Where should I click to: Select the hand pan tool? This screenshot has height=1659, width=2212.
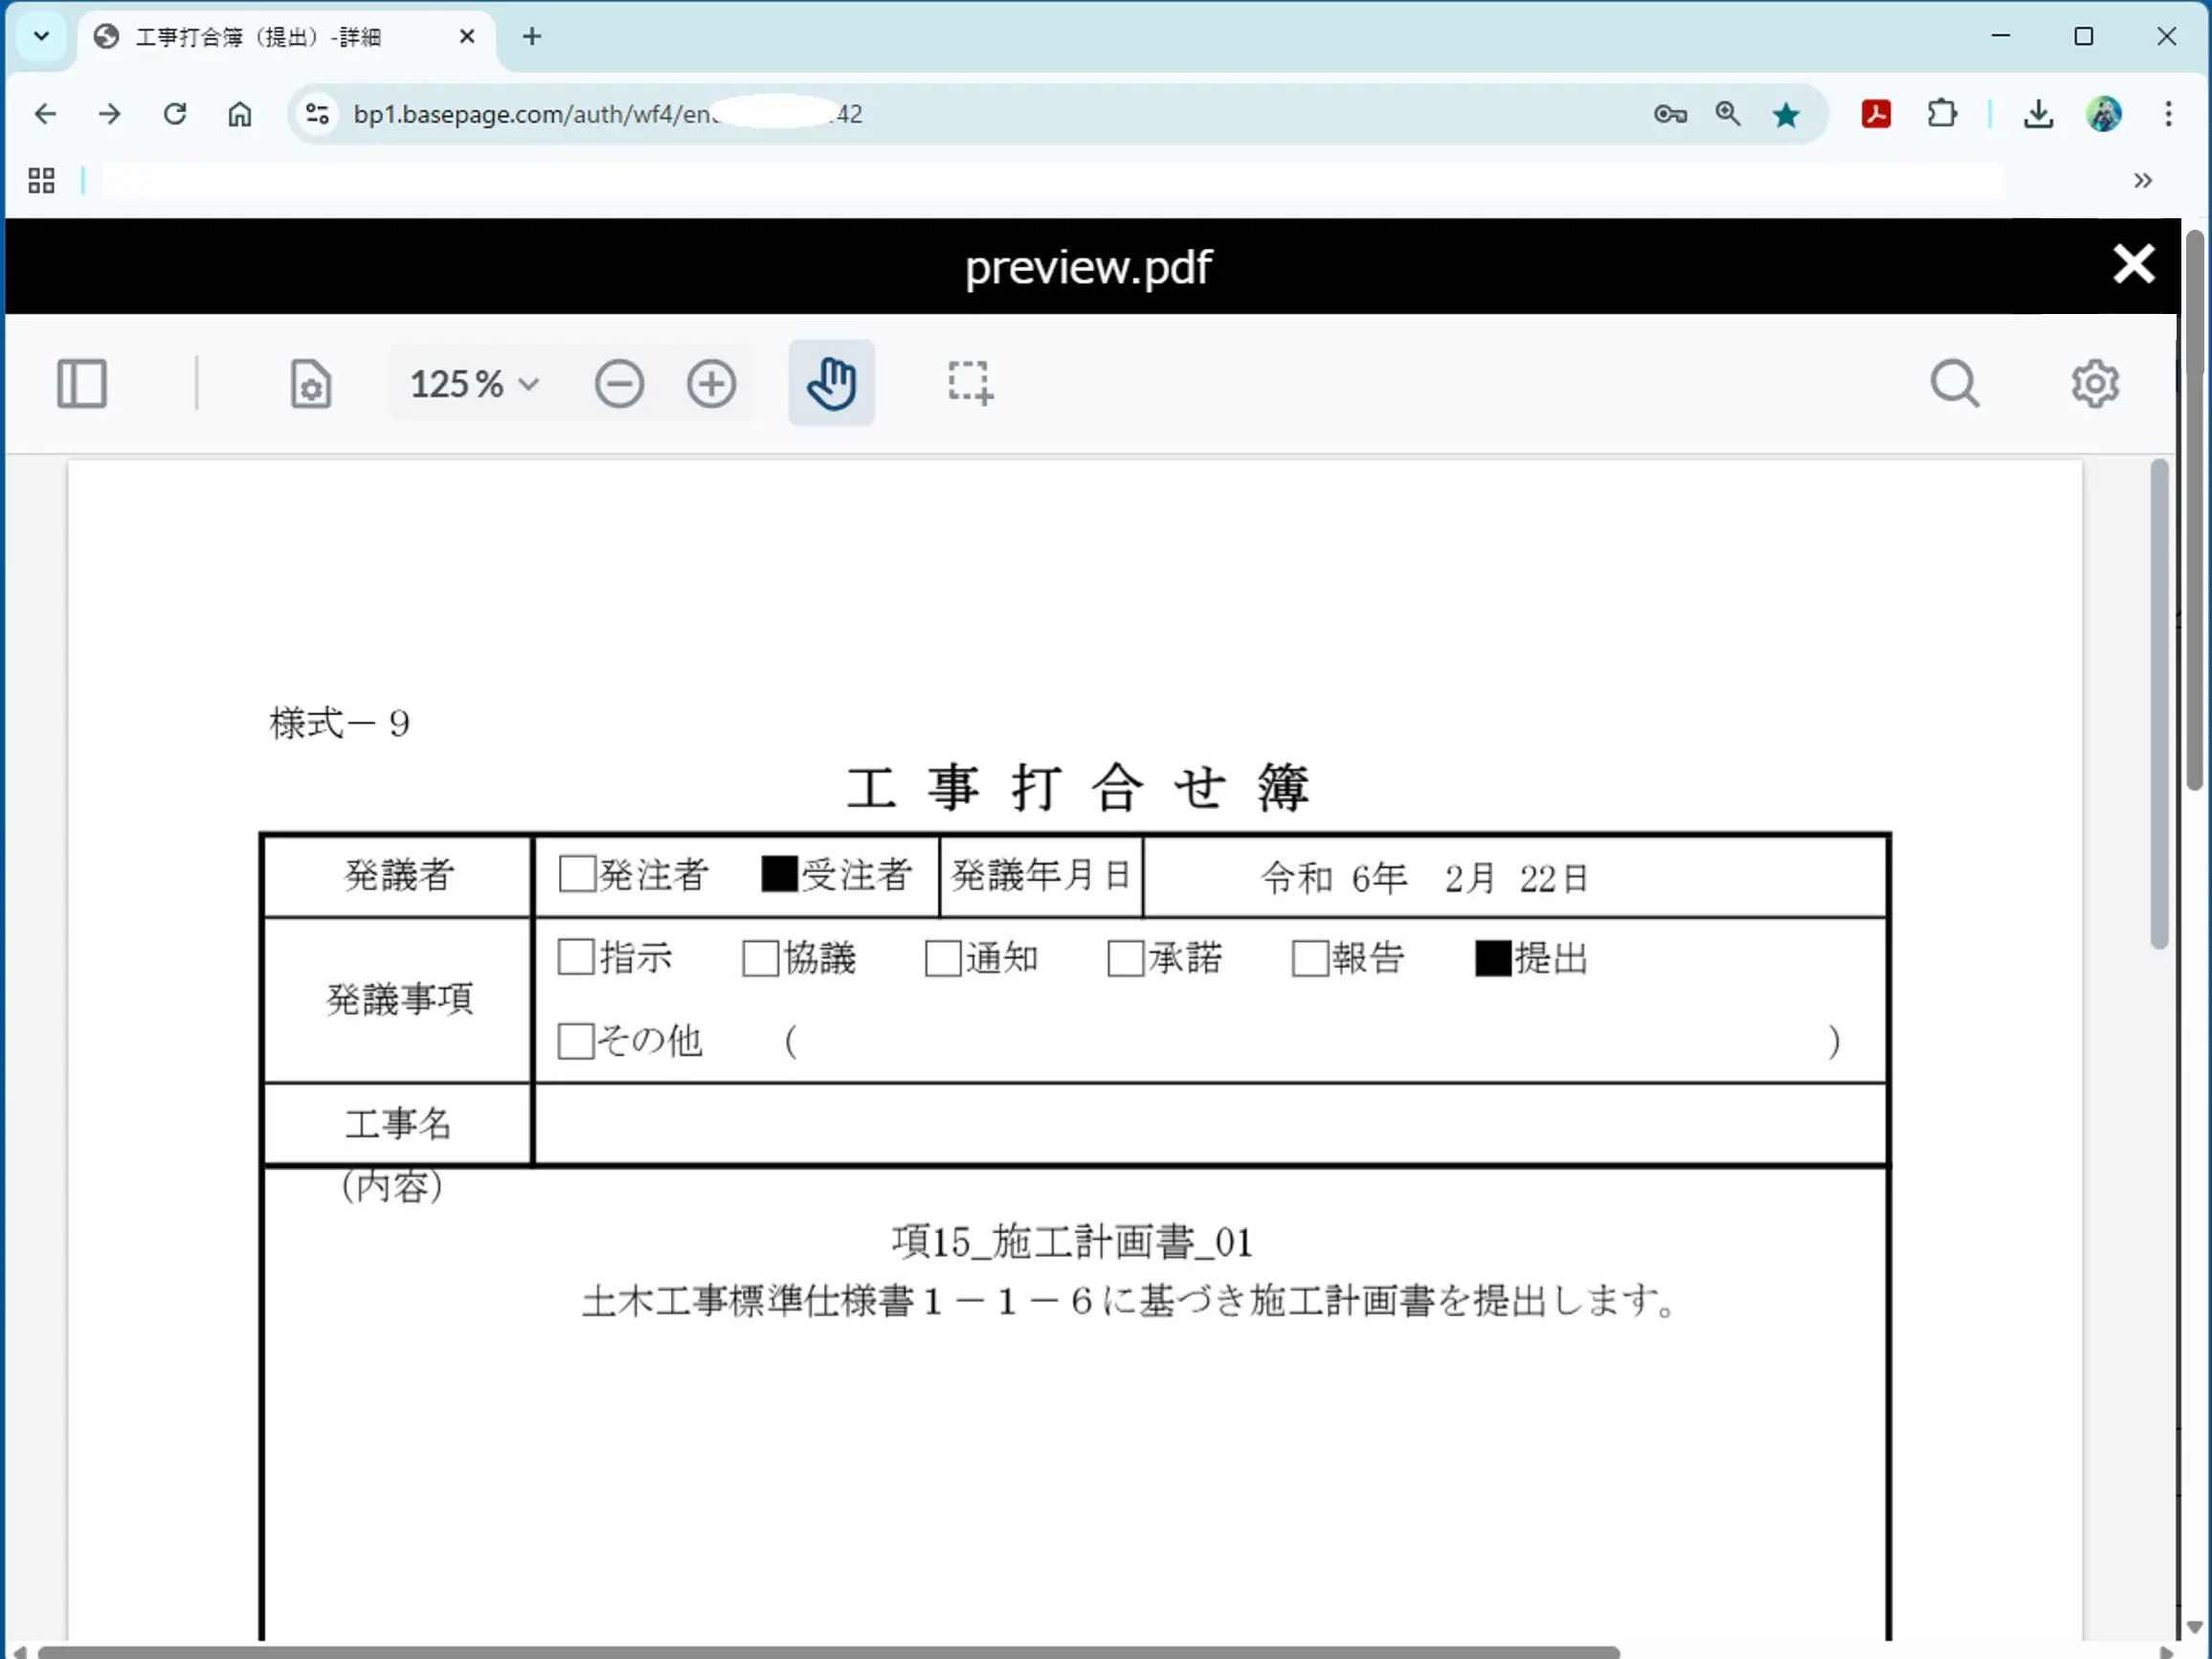coord(831,383)
